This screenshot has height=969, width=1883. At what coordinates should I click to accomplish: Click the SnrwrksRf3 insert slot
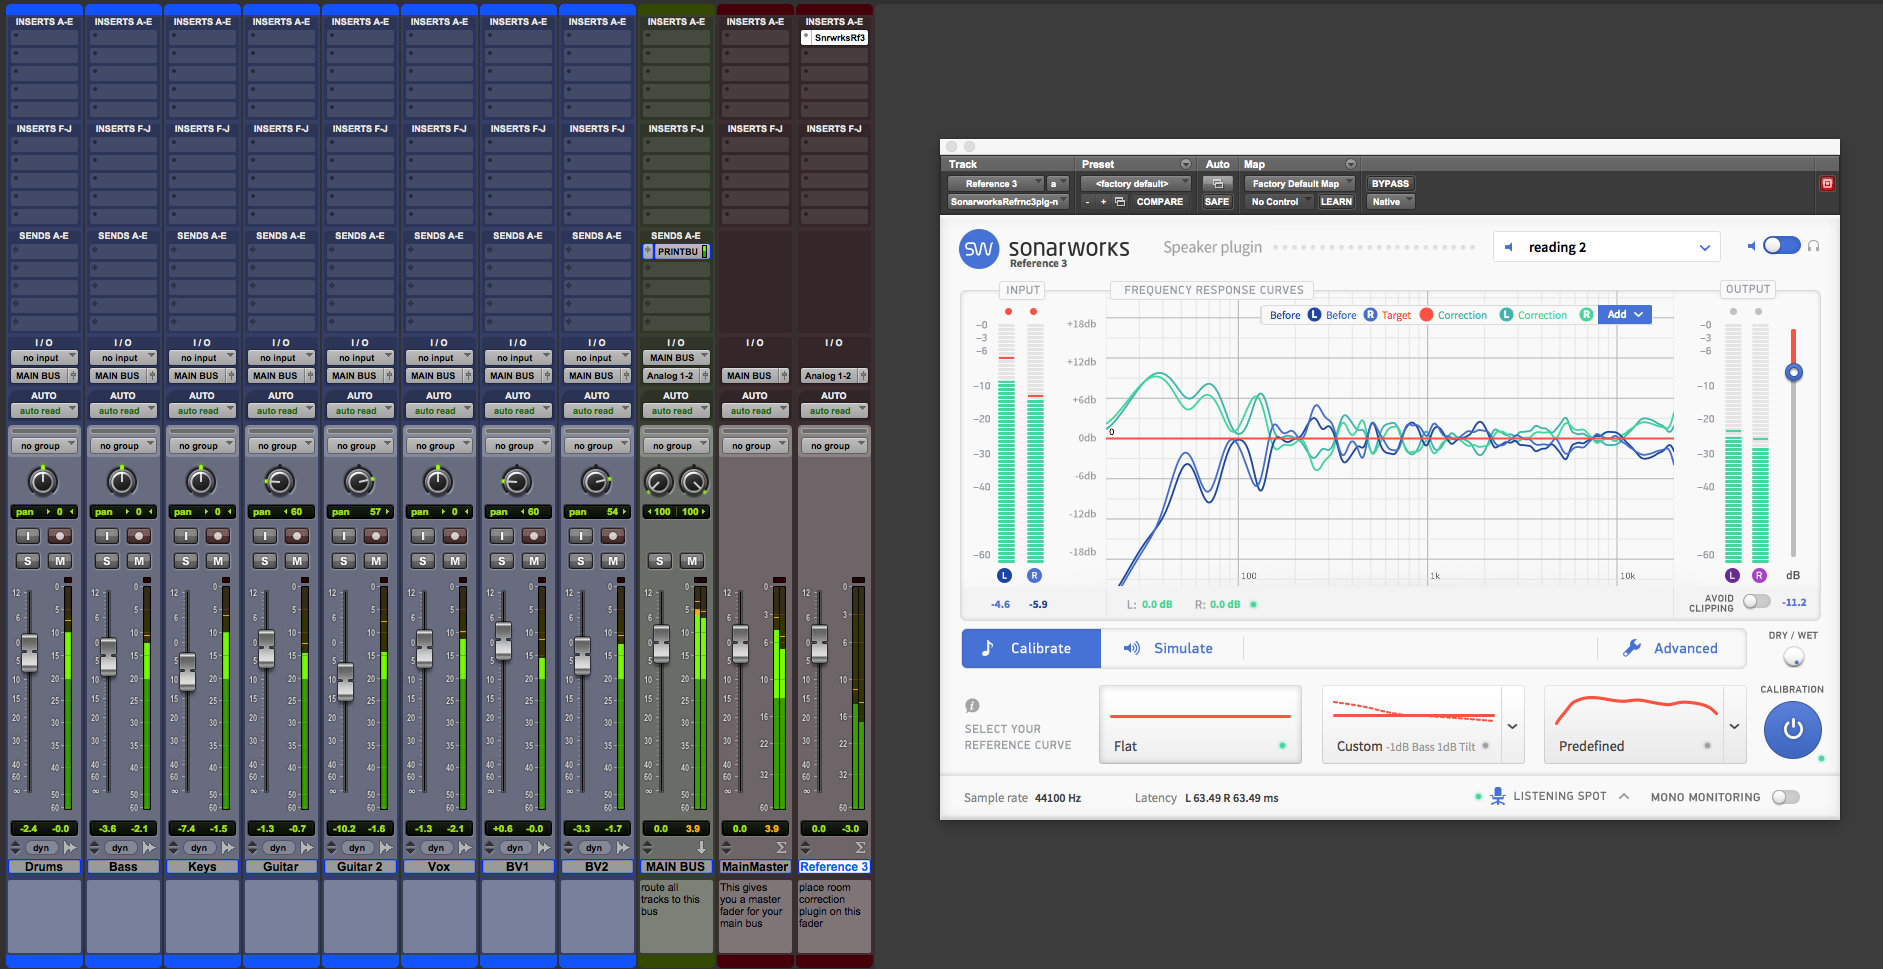tap(834, 38)
